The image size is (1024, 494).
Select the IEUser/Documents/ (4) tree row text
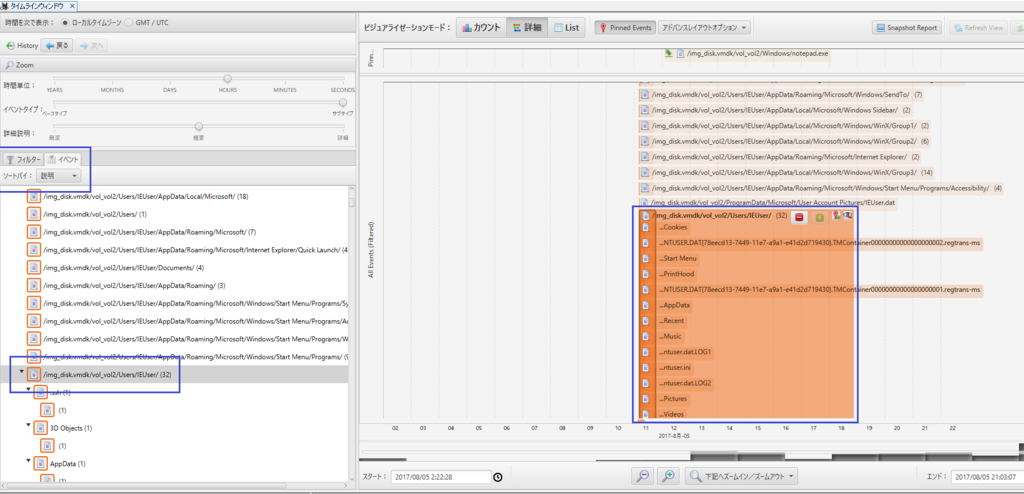(123, 267)
